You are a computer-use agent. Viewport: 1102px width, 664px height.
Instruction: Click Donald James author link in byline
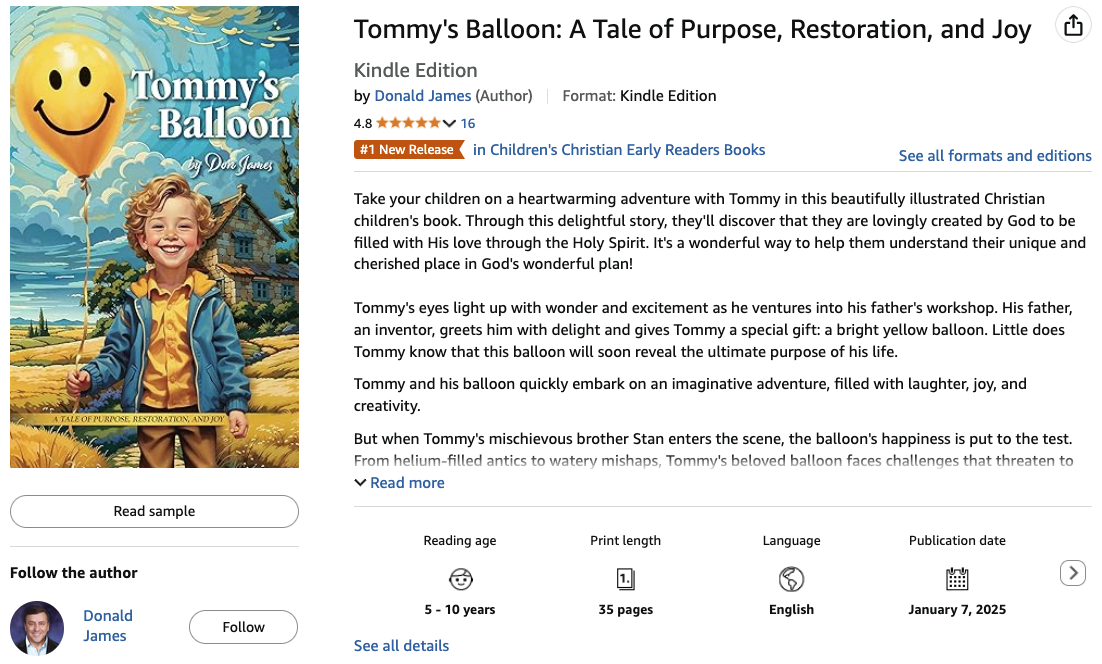[x=422, y=96]
